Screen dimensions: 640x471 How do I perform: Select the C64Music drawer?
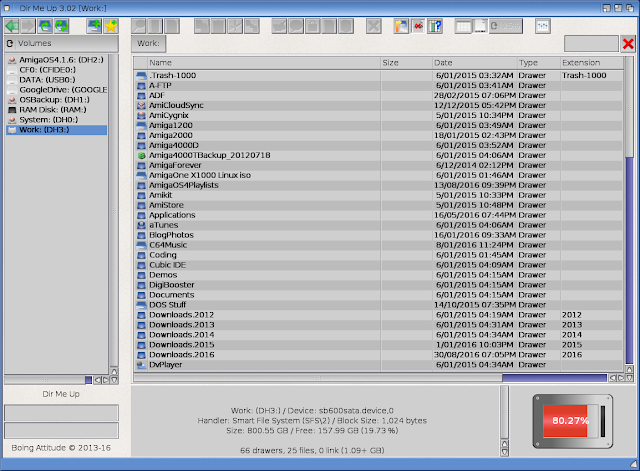pyautogui.click(x=378, y=245)
